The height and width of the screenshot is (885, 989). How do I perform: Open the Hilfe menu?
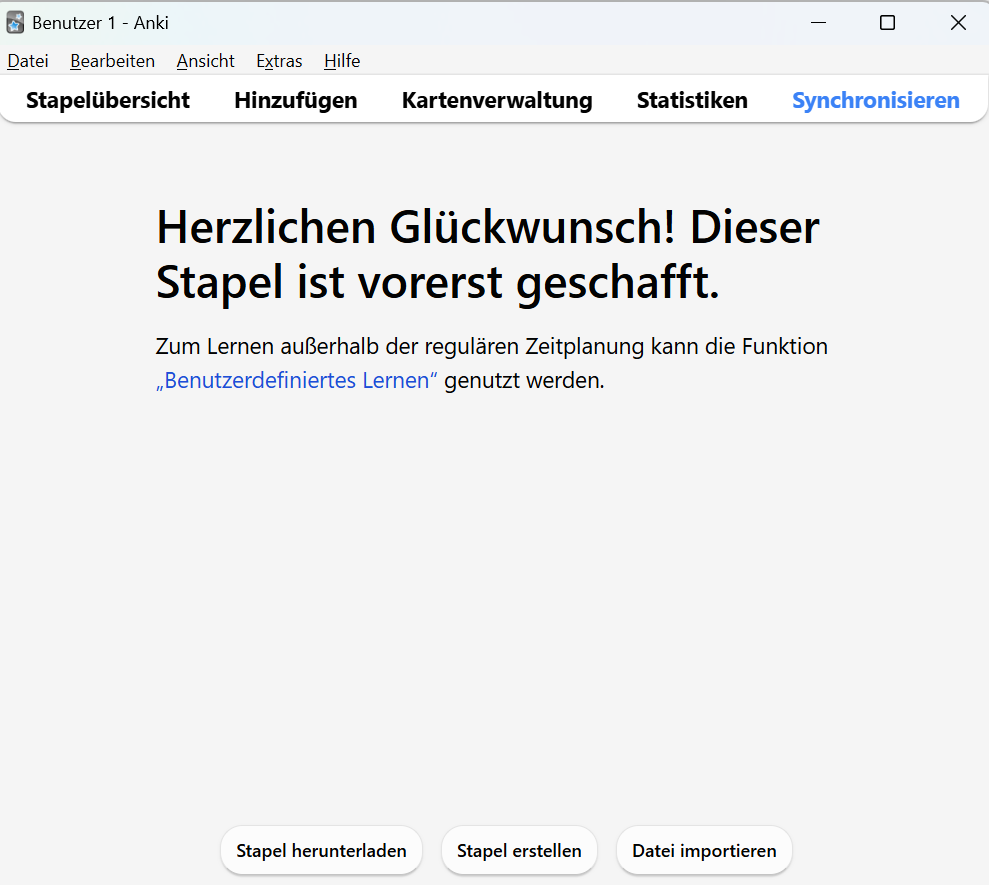pos(342,61)
